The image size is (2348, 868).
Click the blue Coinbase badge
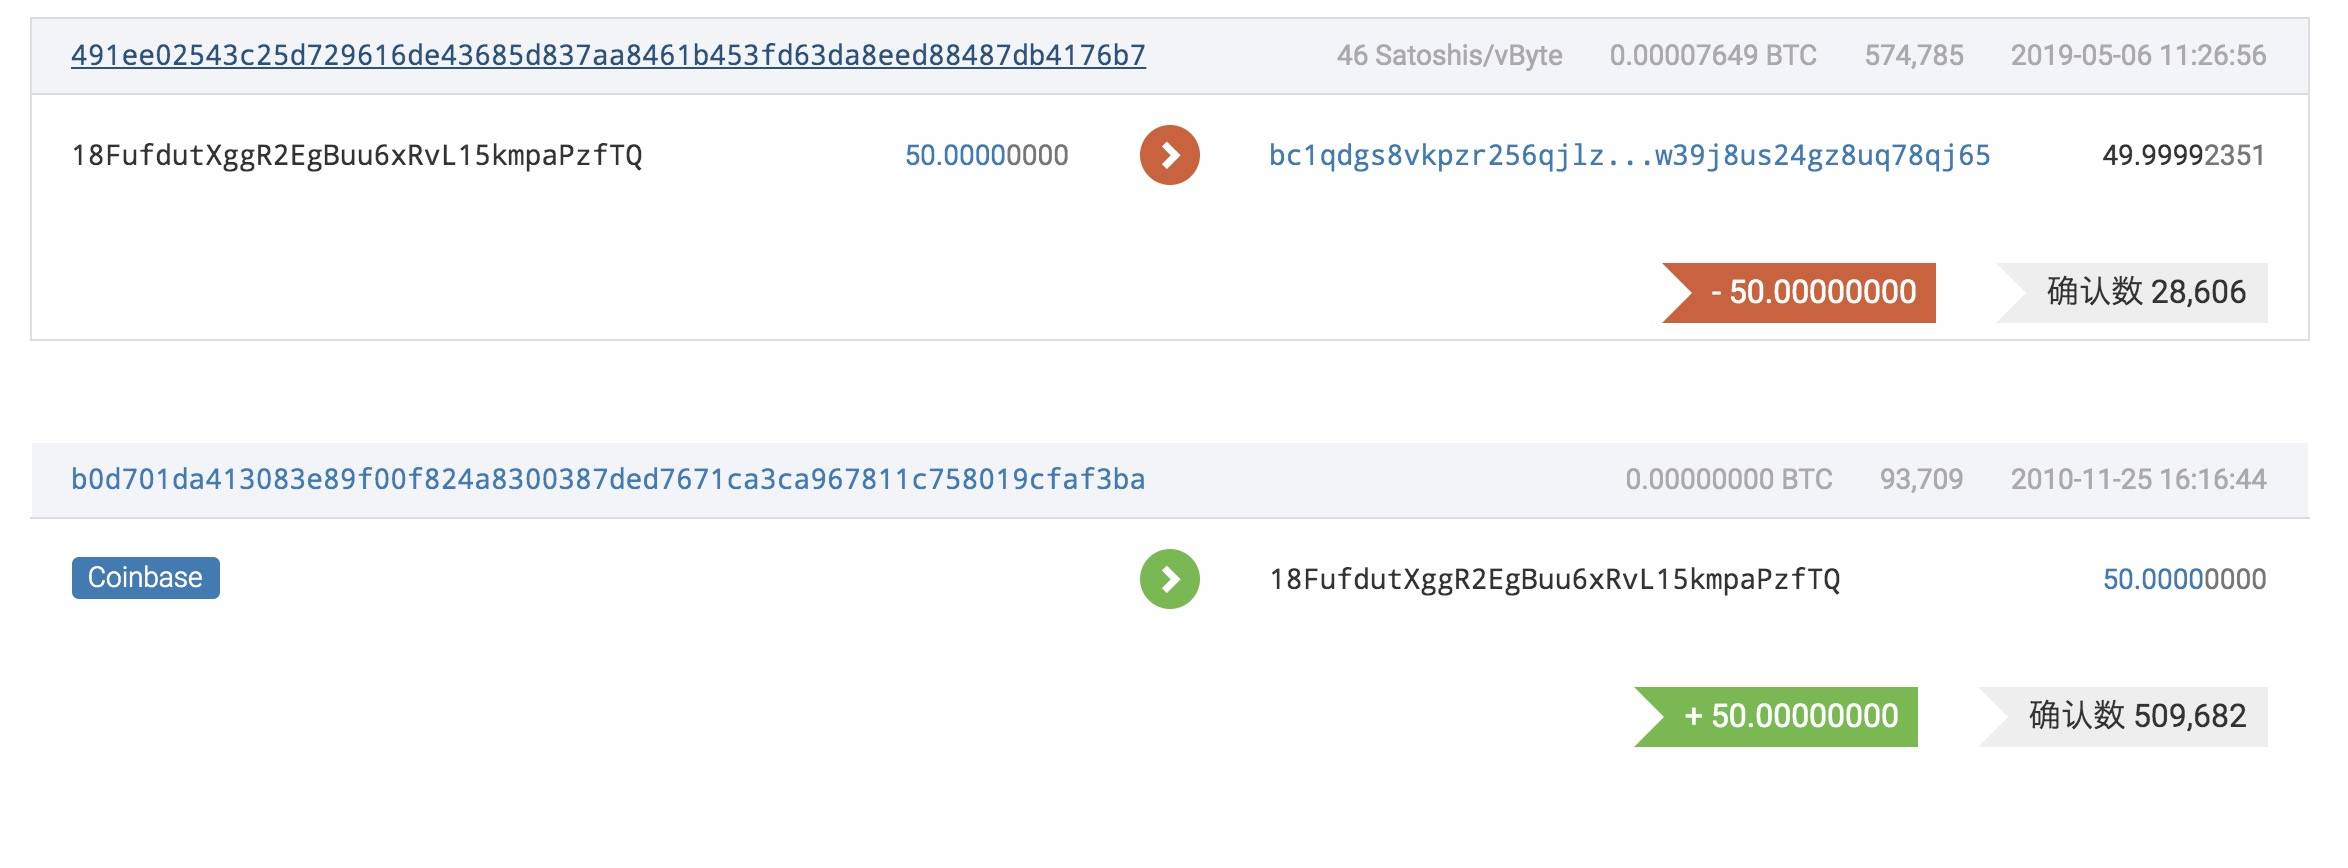pos(146,578)
